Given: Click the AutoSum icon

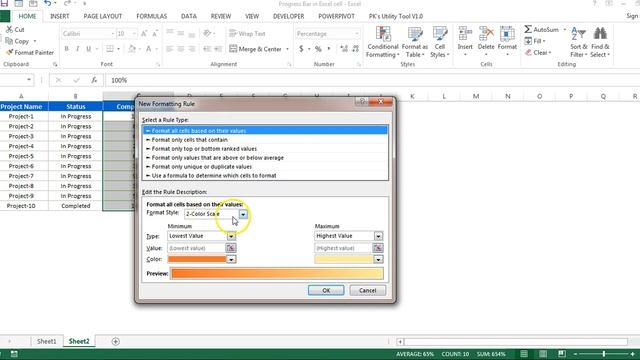Looking at the screenshot, I should point(528,29).
